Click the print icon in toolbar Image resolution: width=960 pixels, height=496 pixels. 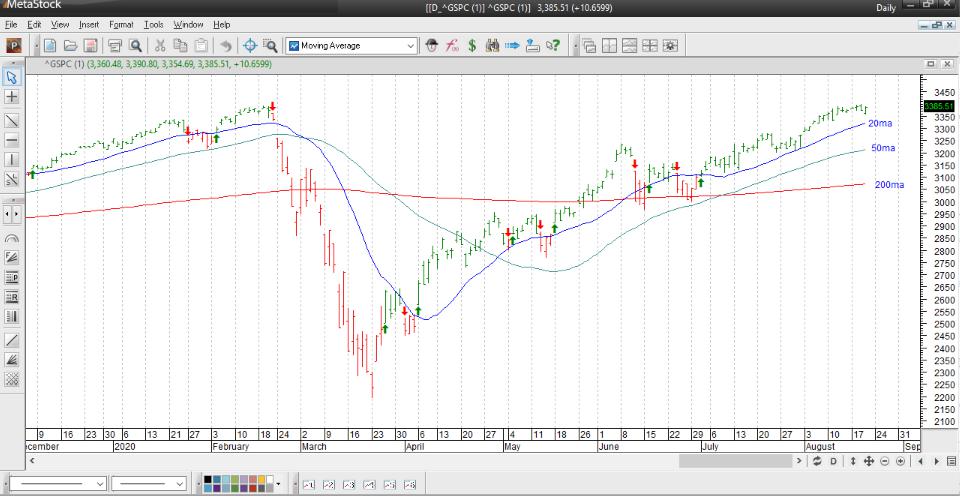pyautogui.click(x=114, y=46)
